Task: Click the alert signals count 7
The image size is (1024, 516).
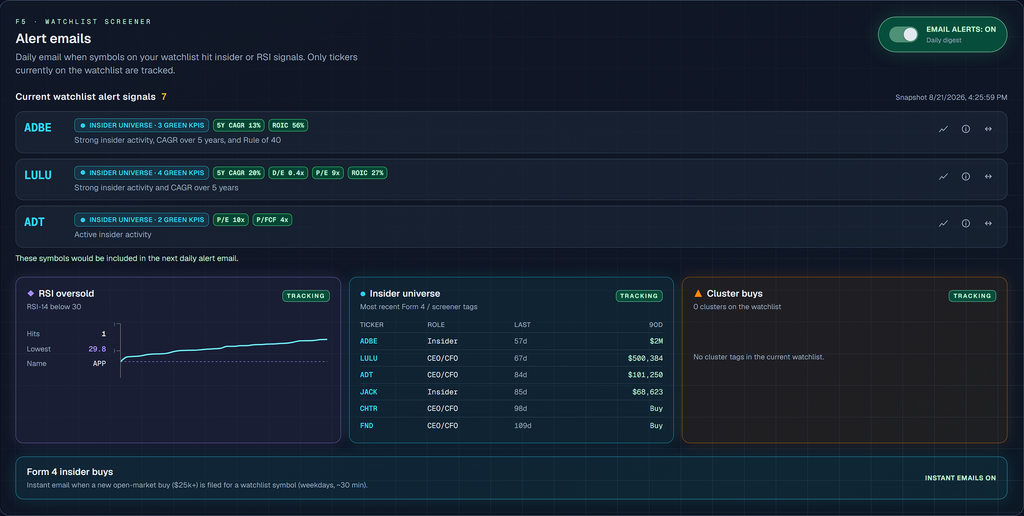Action: (164, 97)
